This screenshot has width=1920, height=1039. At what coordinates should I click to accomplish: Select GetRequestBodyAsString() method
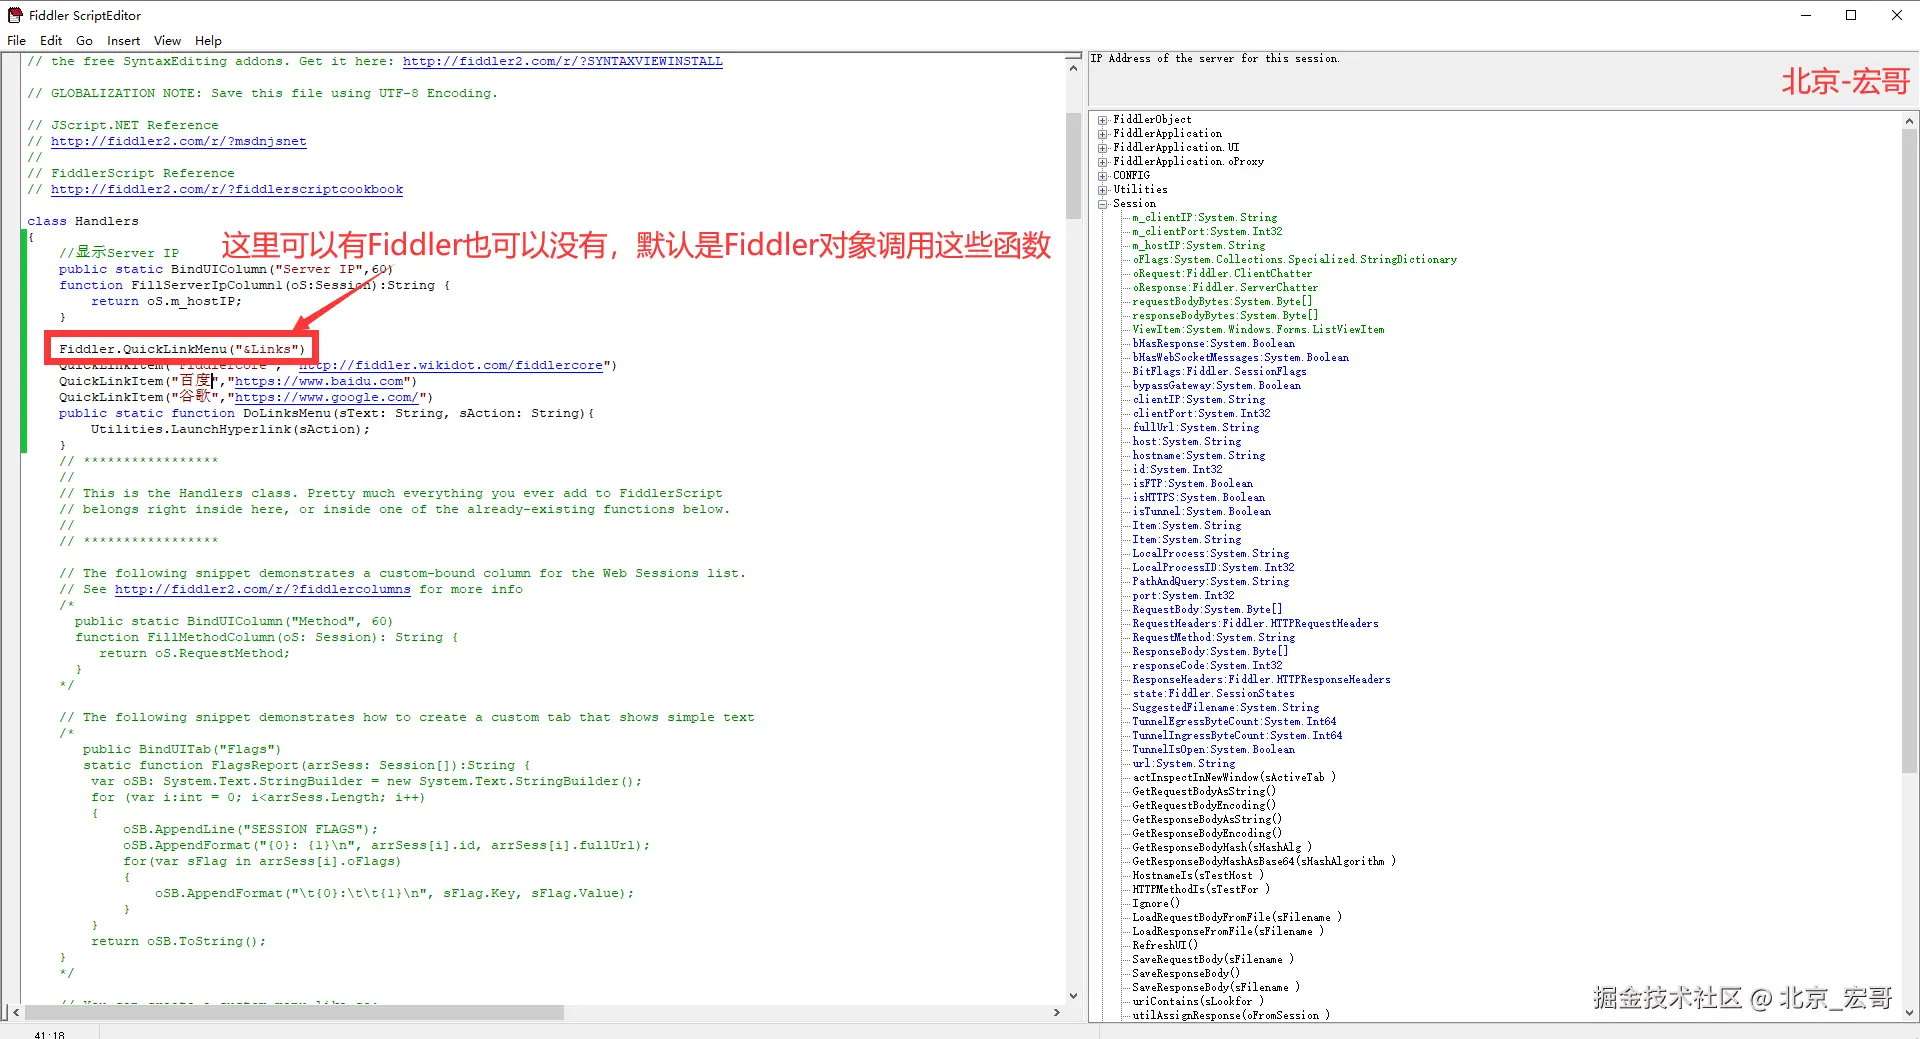(1204, 792)
